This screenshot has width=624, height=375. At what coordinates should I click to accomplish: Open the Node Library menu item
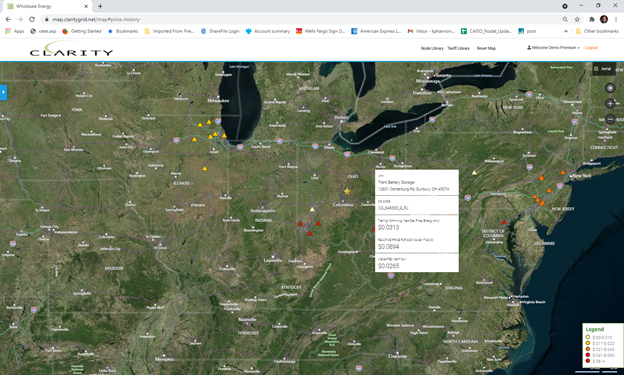(x=432, y=48)
